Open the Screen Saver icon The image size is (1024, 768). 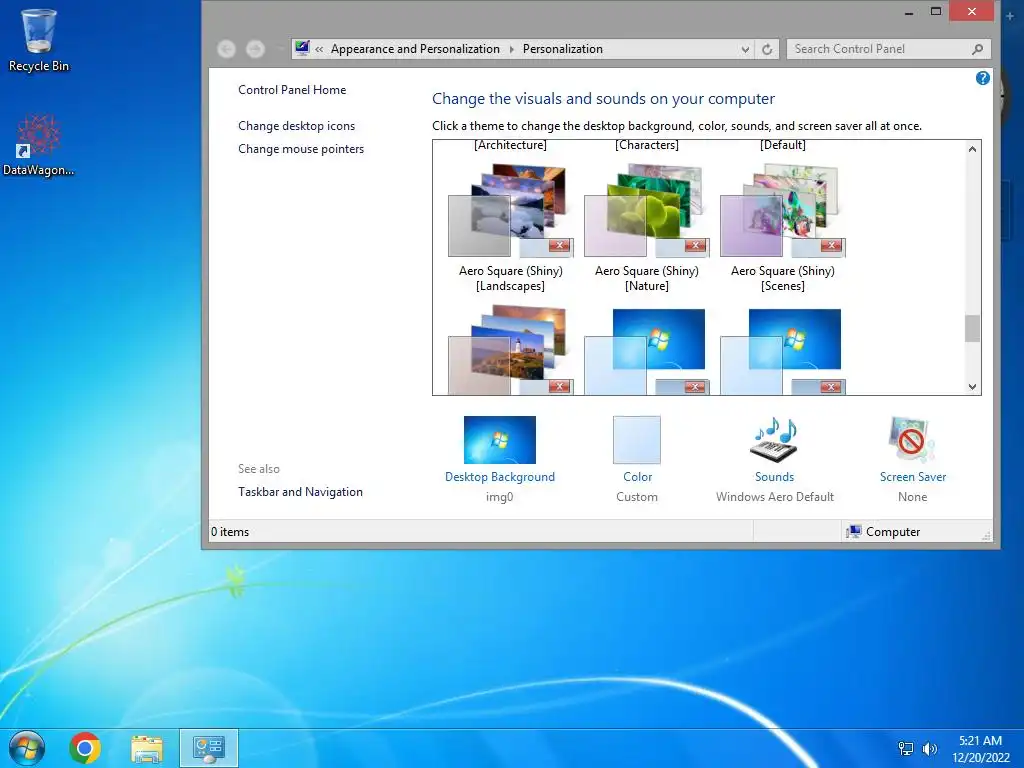pos(912,440)
